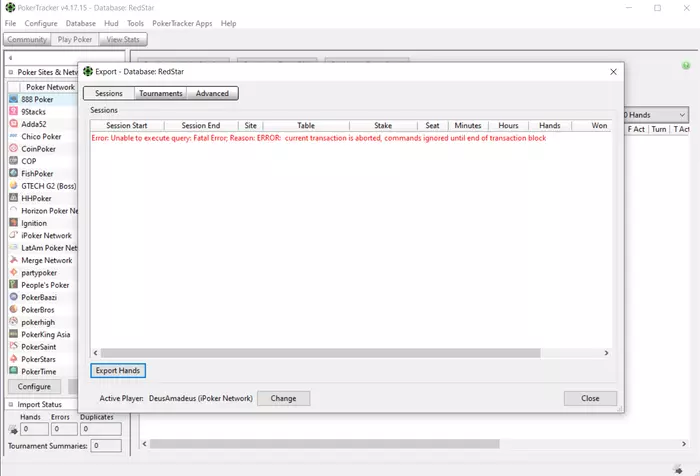Click the red query error message text
700x476 pixels.
click(319, 138)
